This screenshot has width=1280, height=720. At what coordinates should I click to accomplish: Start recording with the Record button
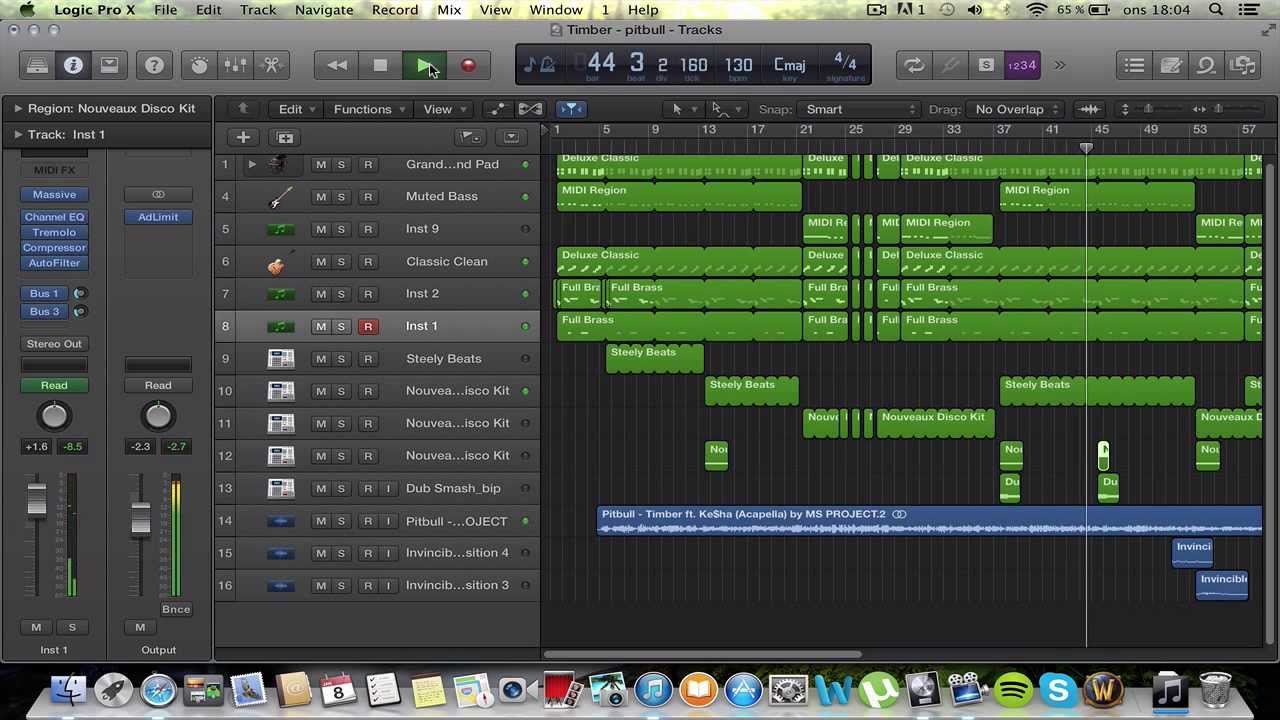468,65
